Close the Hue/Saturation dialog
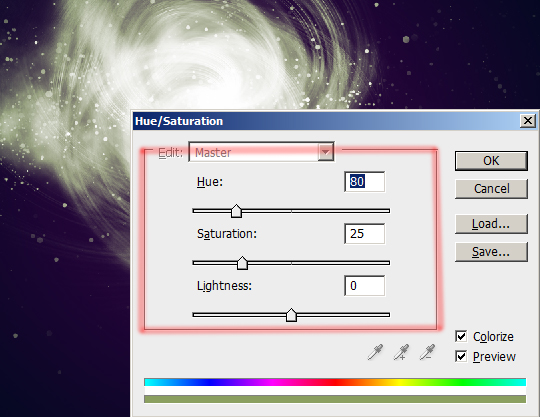 pyautogui.click(x=528, y=121)
